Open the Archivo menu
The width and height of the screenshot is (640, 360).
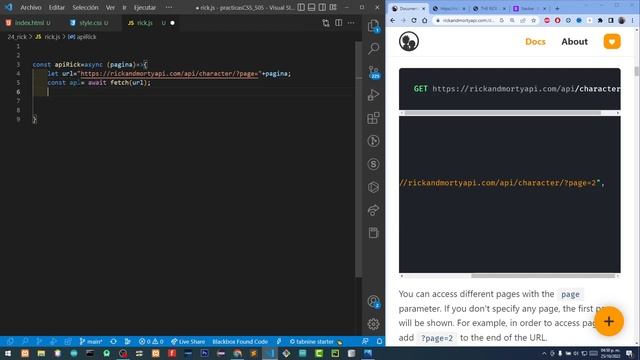click(x=31, y=7)
